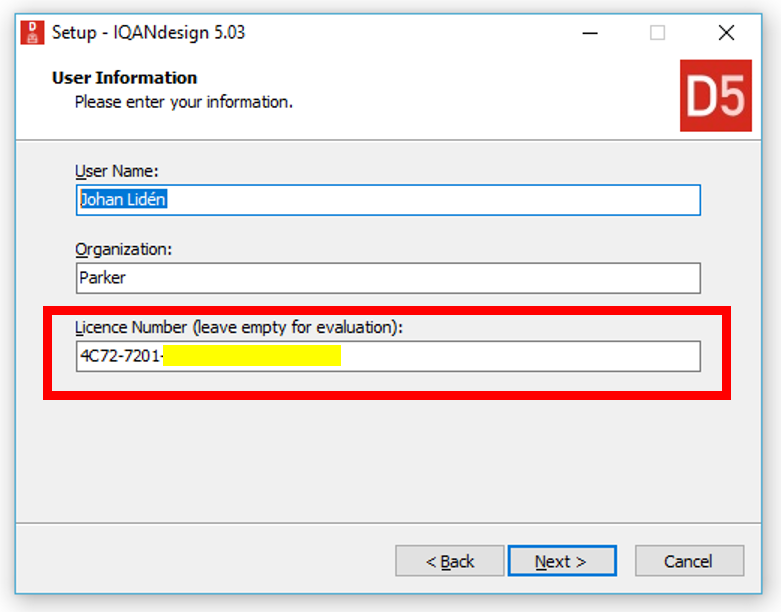Image resolution: width=781 pixels, height=612 pixels.
Task: Click the 'Setup - IQANdesign 5.03' window title
Action: click(148, 33)
